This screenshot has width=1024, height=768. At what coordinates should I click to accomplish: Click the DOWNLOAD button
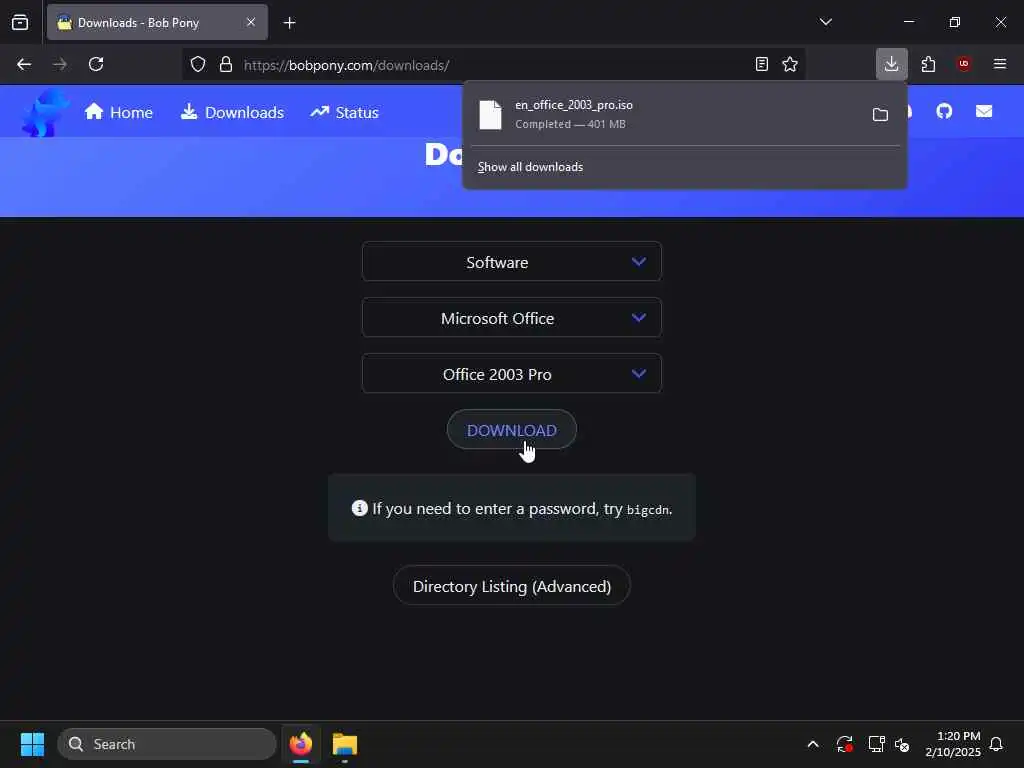click(x=511, y=430)
